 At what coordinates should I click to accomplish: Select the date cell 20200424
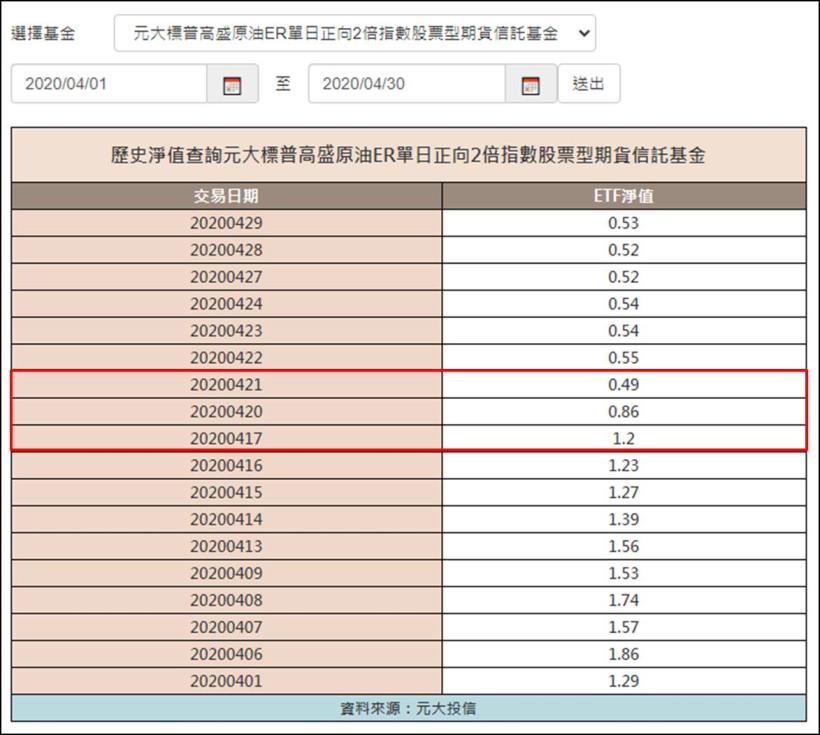click(226, 304)
